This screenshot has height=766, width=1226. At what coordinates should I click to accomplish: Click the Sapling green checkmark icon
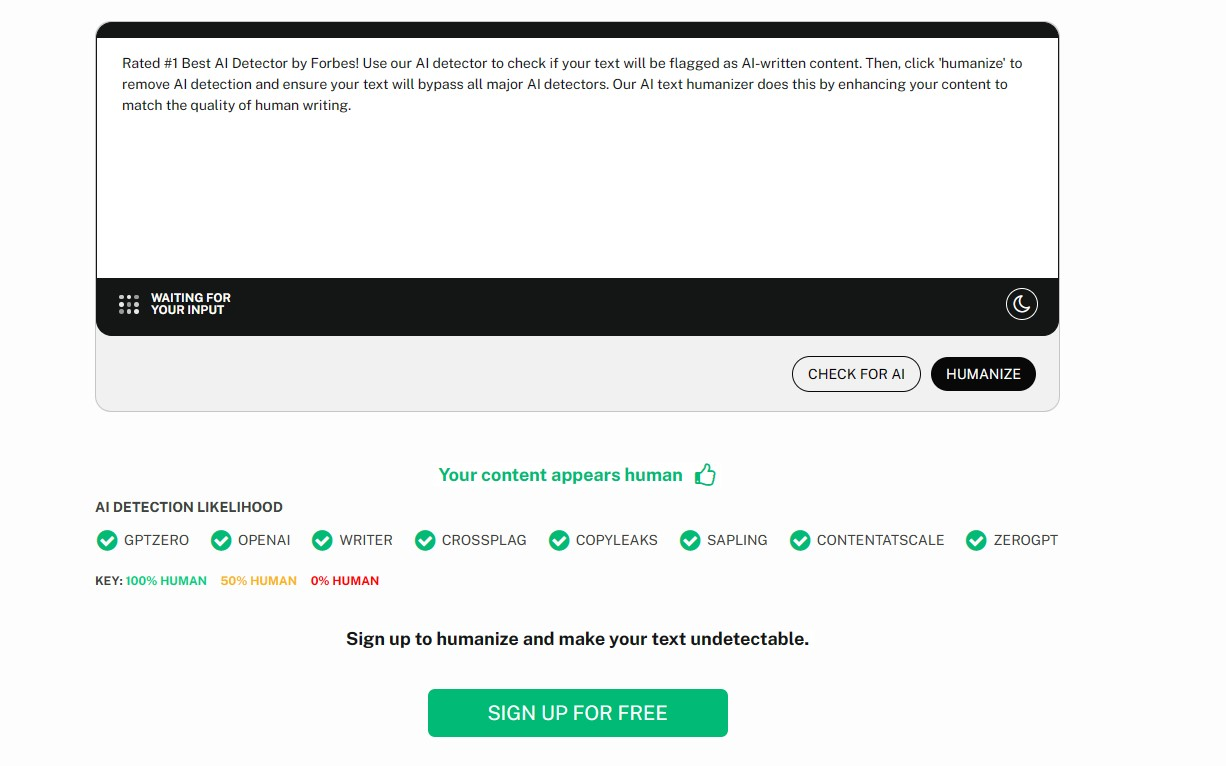click(690, 540)
